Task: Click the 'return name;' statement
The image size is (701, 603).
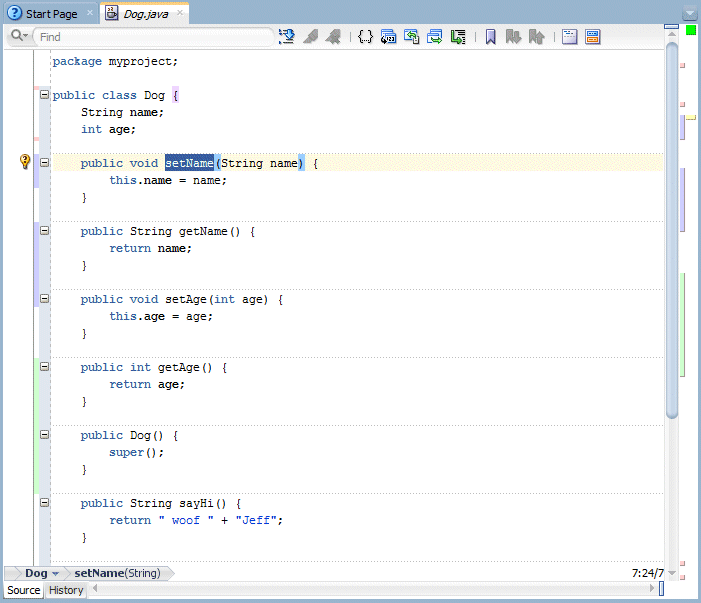Action: pos(151,248)
